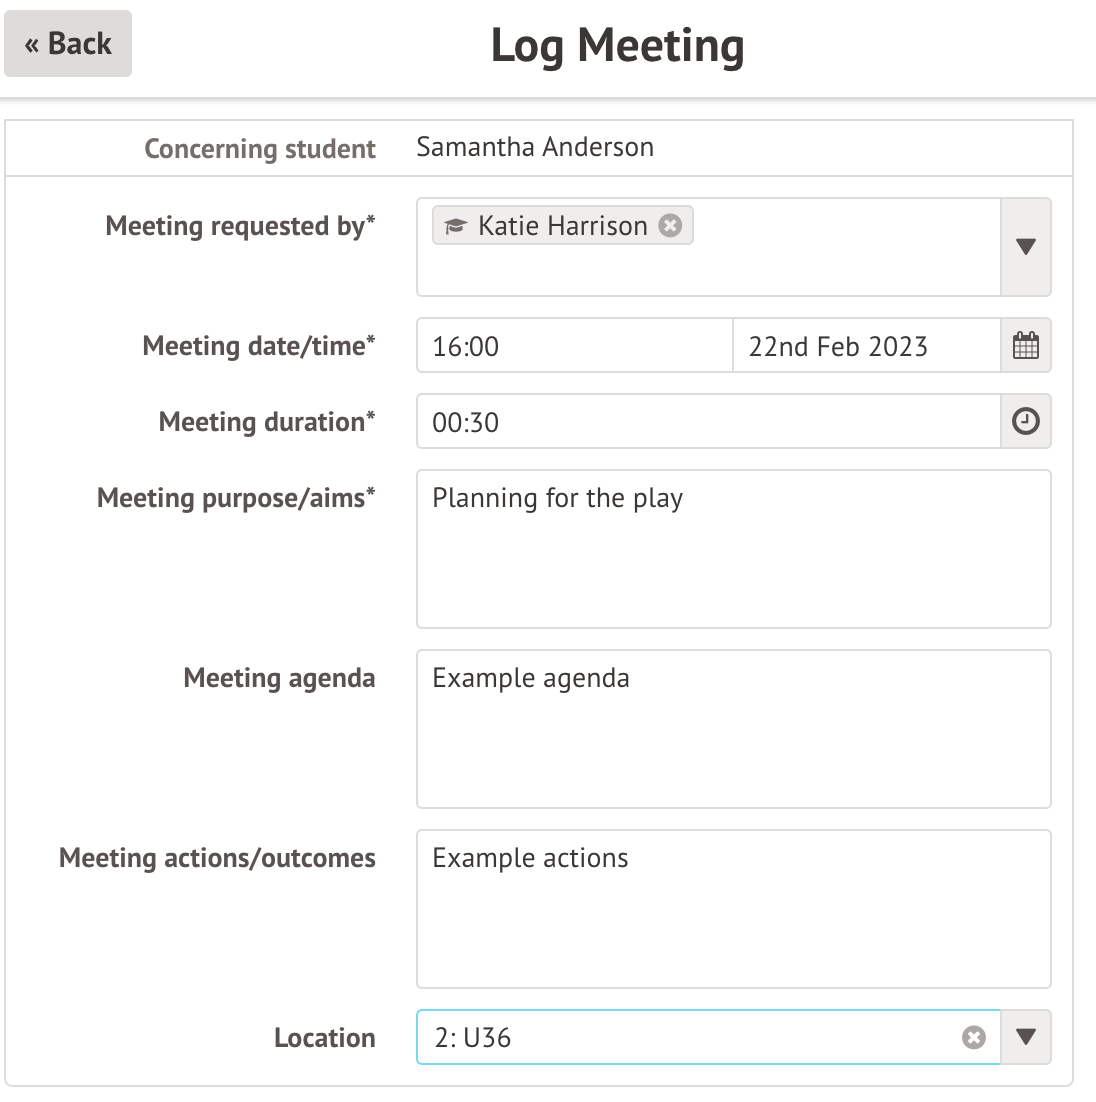Click the Back button
Viewport: 1096px width, 1102px height.
tap(68, 44)
